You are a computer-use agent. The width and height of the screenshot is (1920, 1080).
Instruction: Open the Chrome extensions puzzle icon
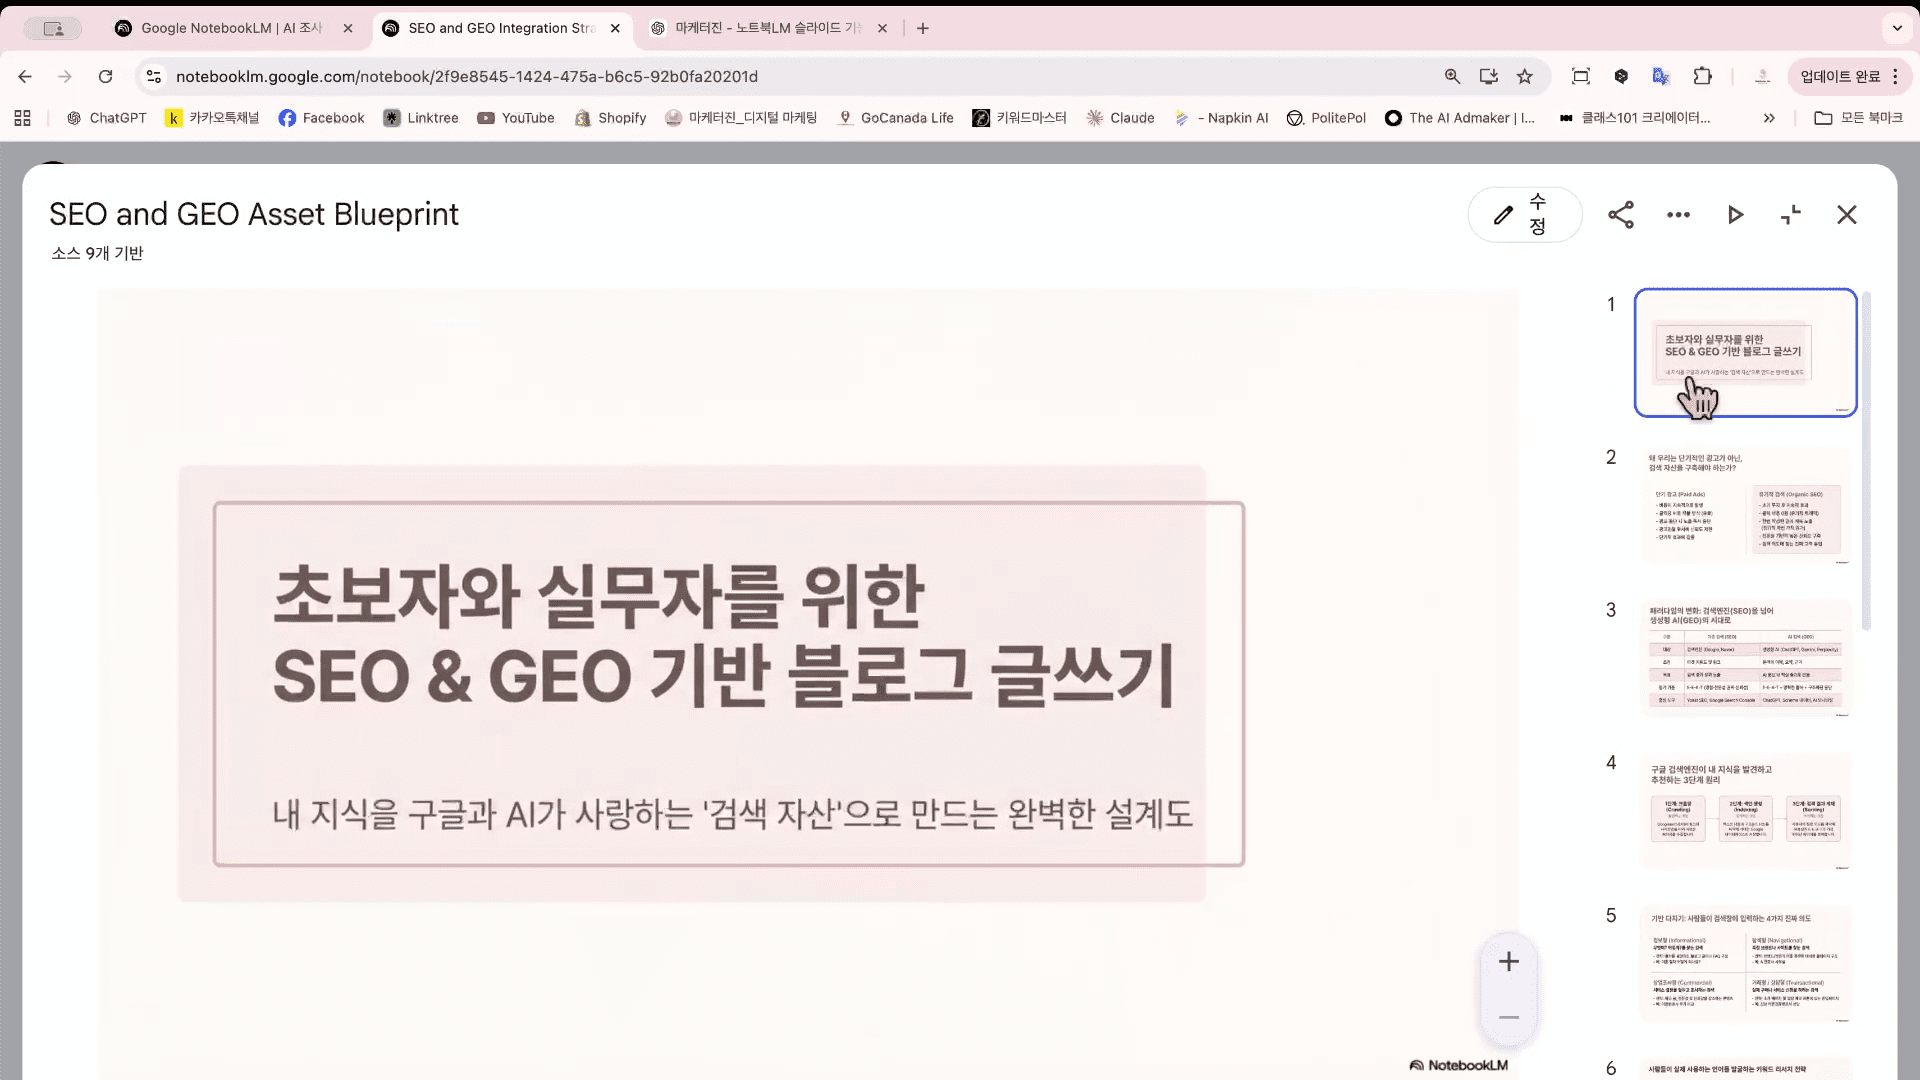[x=1702, y=77]
